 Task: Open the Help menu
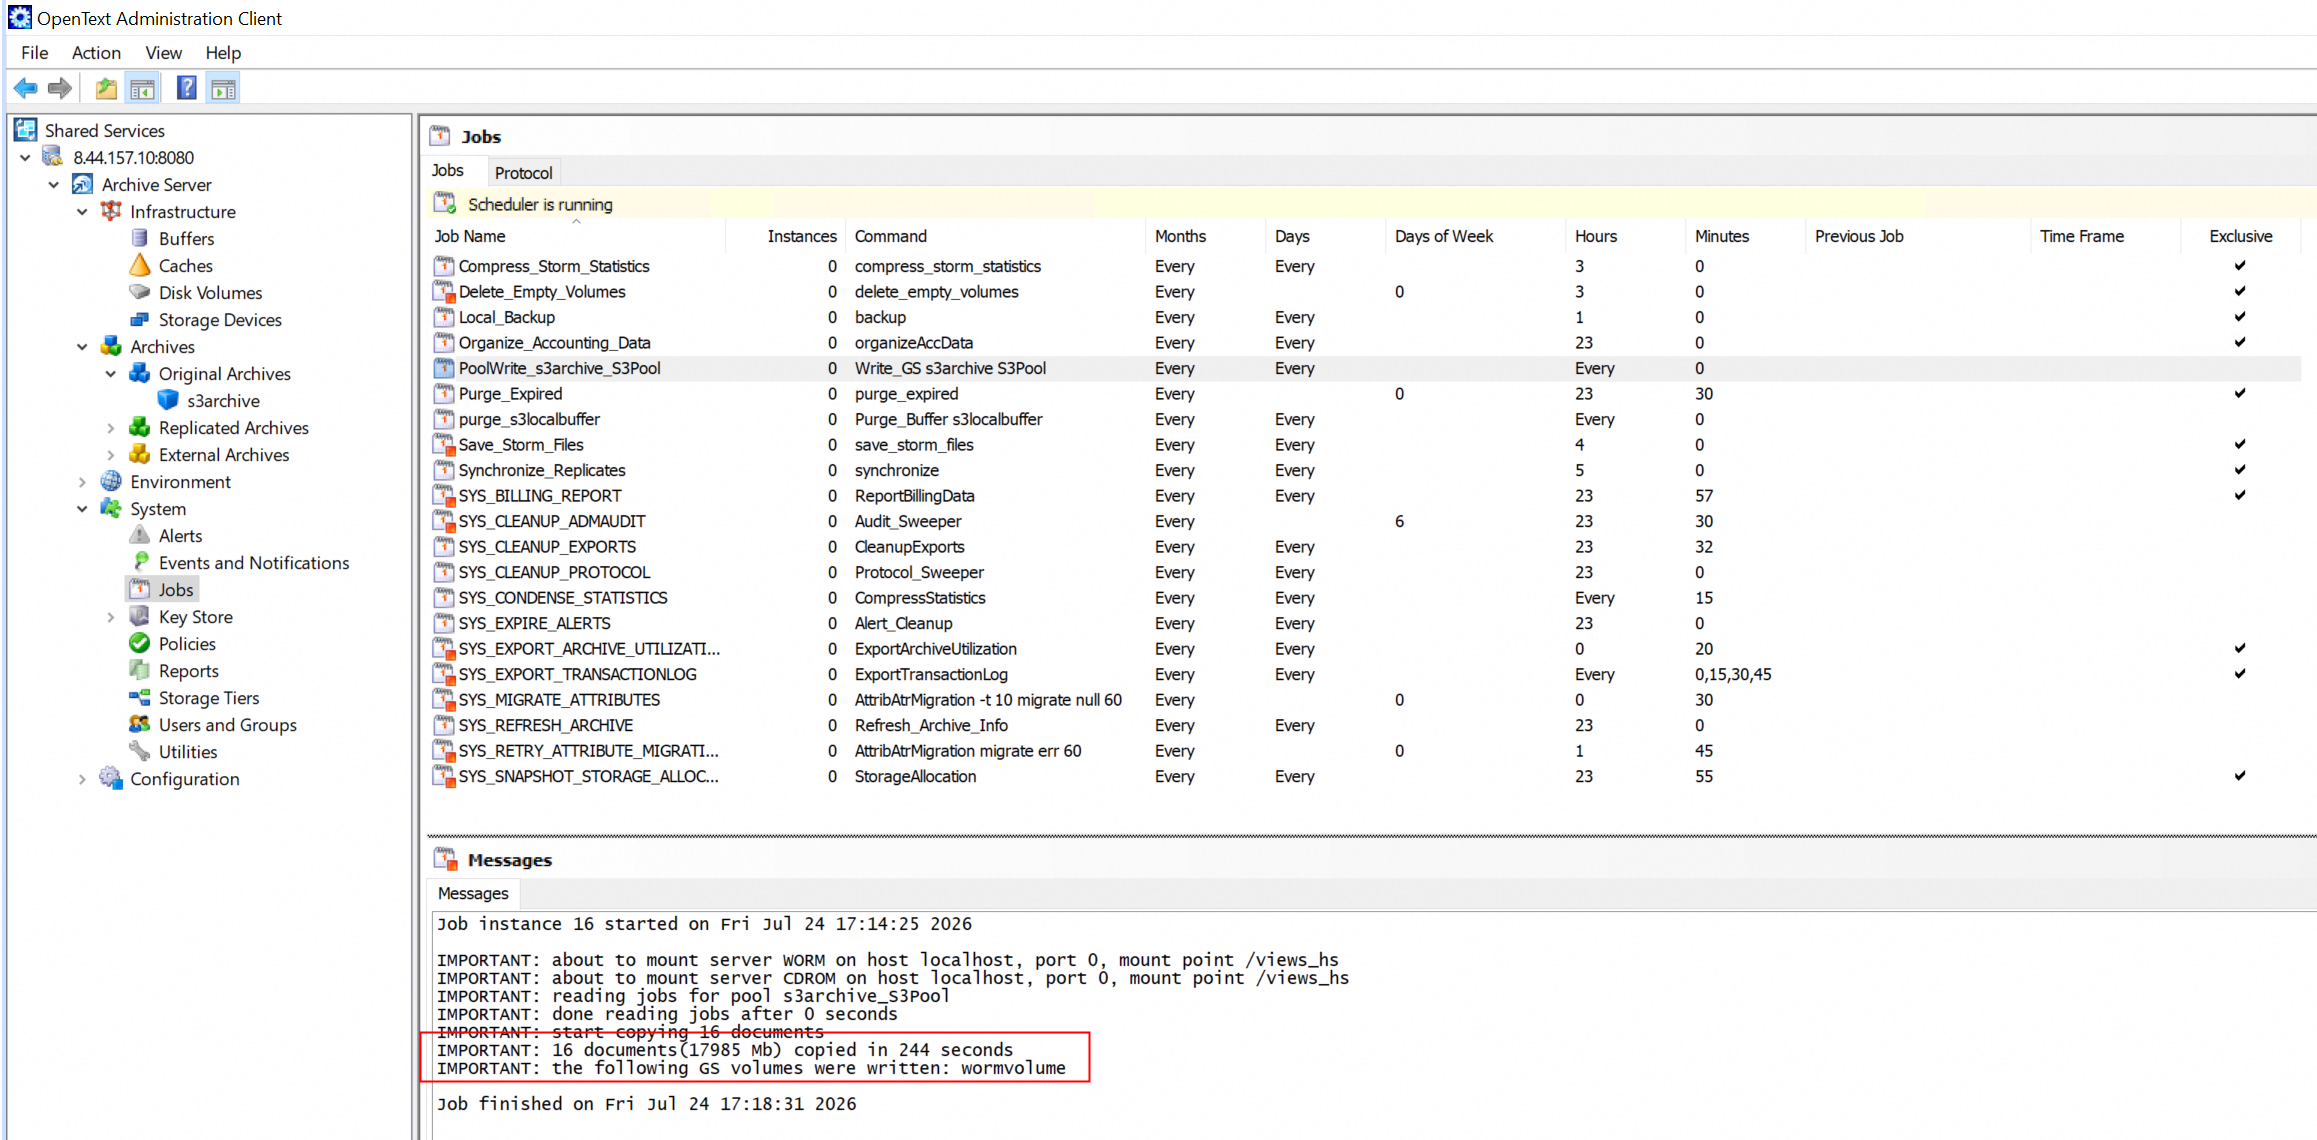click(x=223, y=53)
